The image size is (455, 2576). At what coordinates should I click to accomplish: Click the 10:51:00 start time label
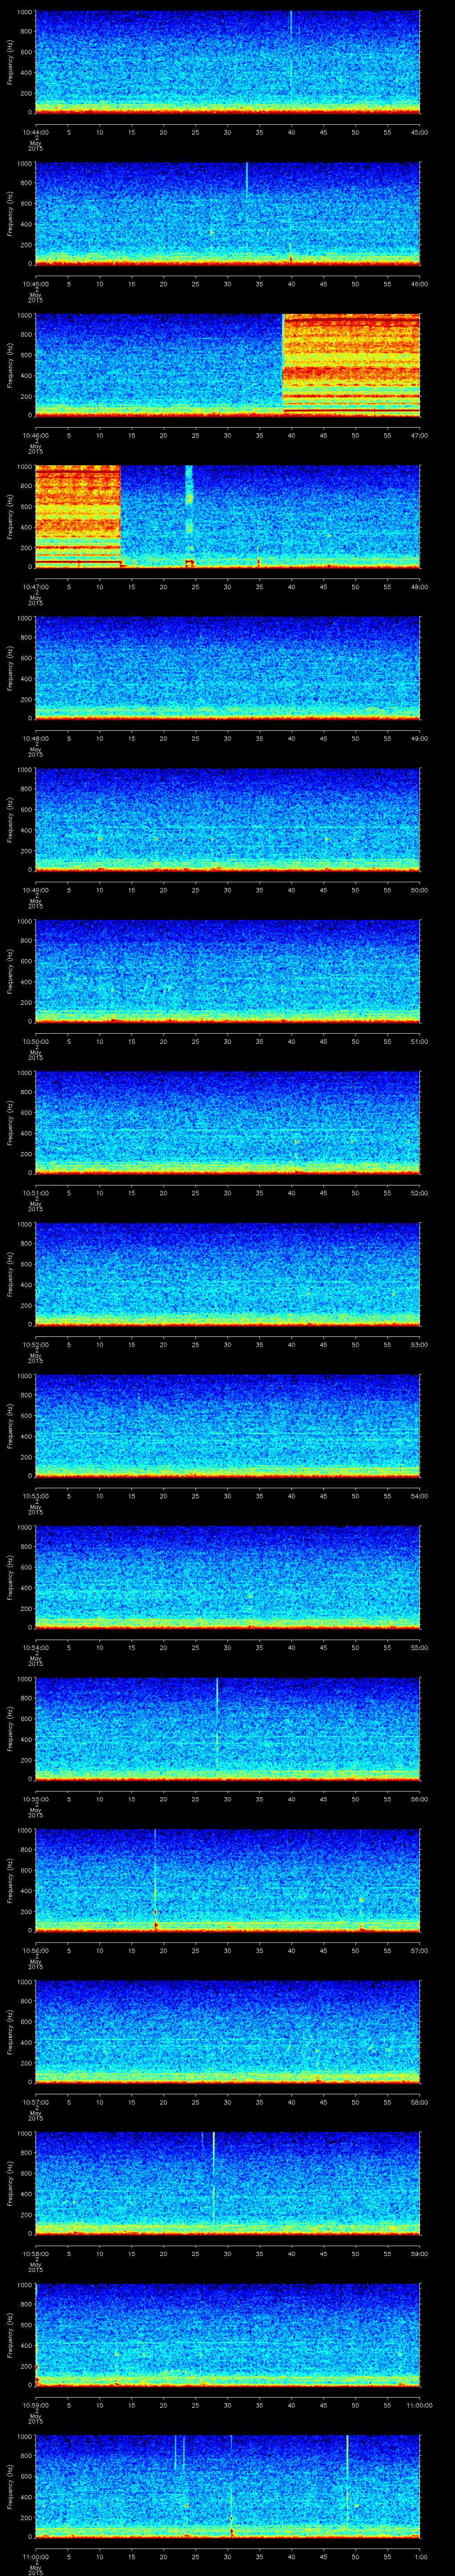[35, 1193]
